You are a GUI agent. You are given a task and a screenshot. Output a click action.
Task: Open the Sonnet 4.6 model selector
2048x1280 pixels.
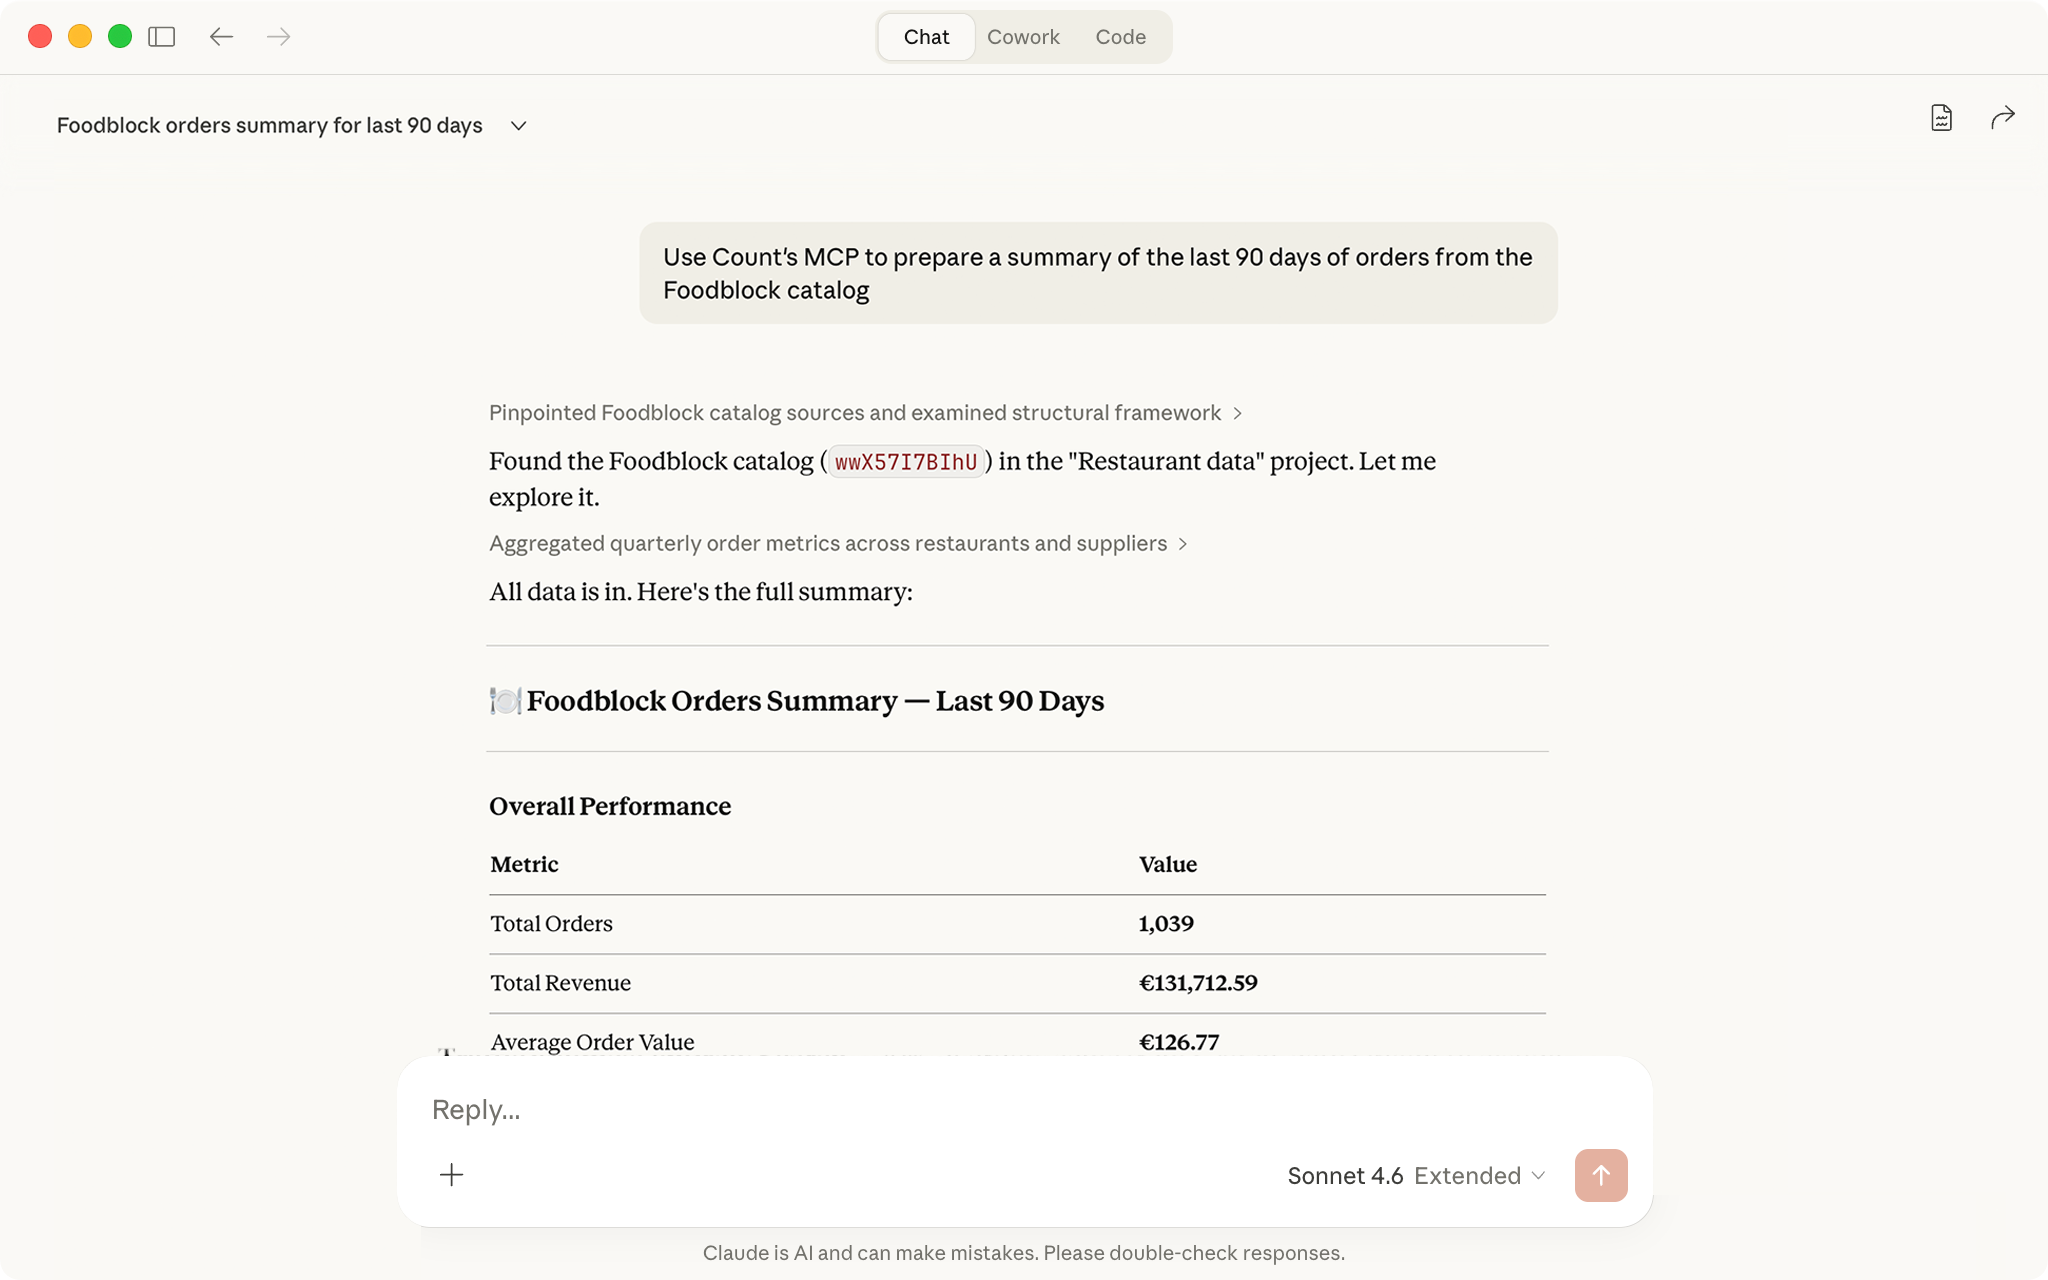[1345, 1175]
